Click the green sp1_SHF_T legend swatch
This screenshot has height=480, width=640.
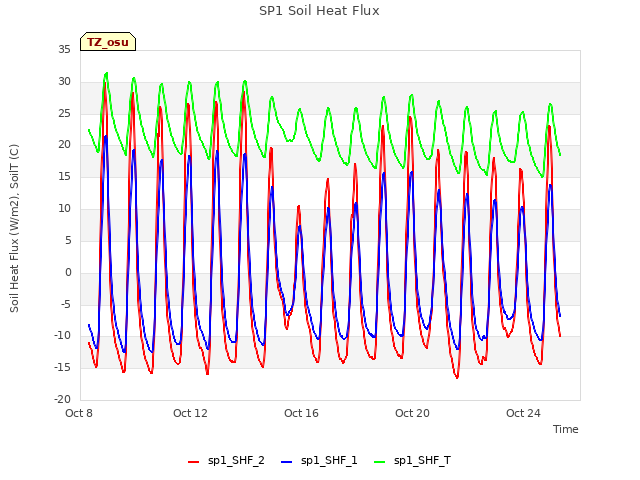click(380, 462)
